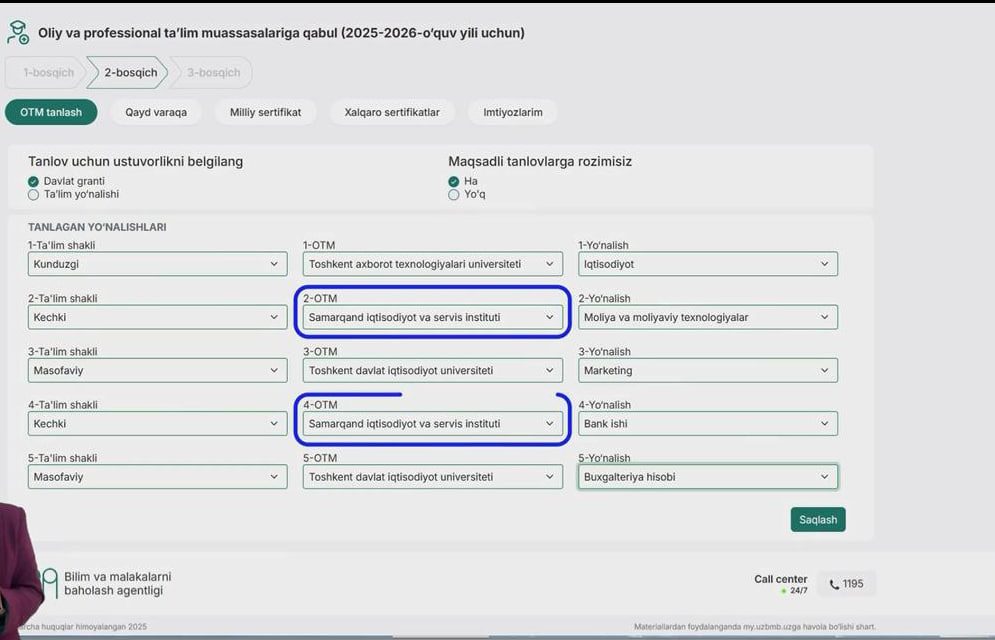The width and height of the screenshot is (995, 640).
Task: Click the chevron arrow in 1-OTM field
Action: coord(549,264)
